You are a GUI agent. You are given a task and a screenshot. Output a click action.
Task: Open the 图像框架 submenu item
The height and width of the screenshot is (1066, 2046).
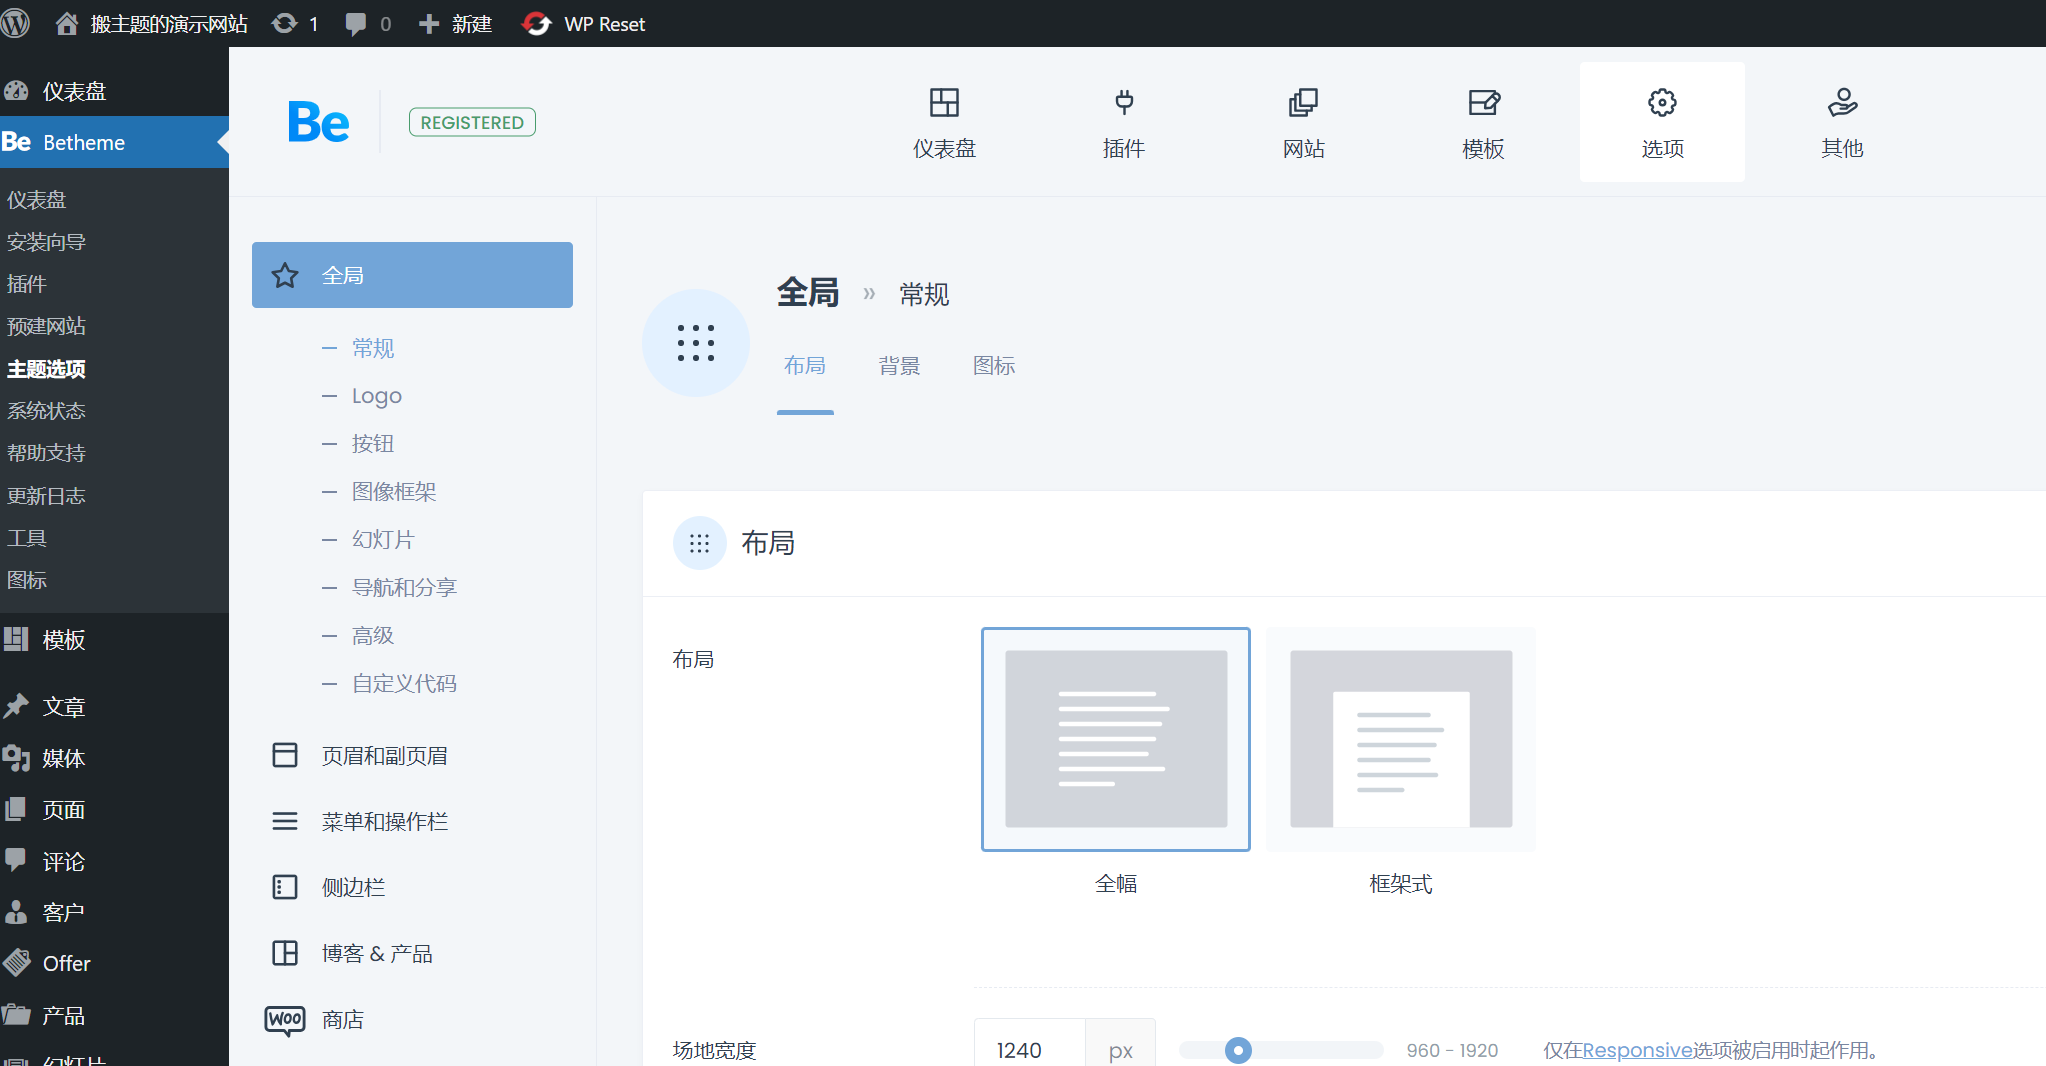tap(394, 491)
